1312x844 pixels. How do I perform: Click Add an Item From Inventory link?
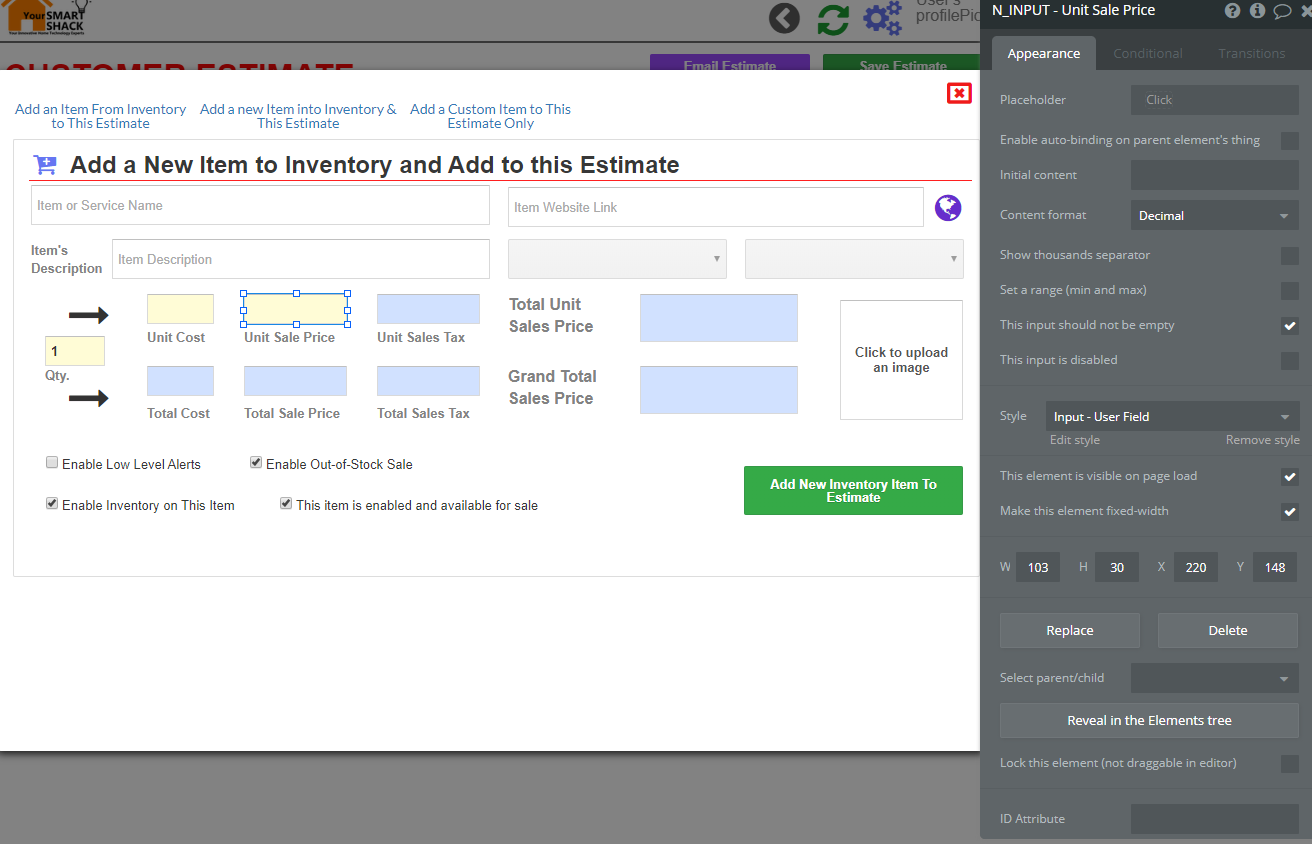(x=100, y=116)
